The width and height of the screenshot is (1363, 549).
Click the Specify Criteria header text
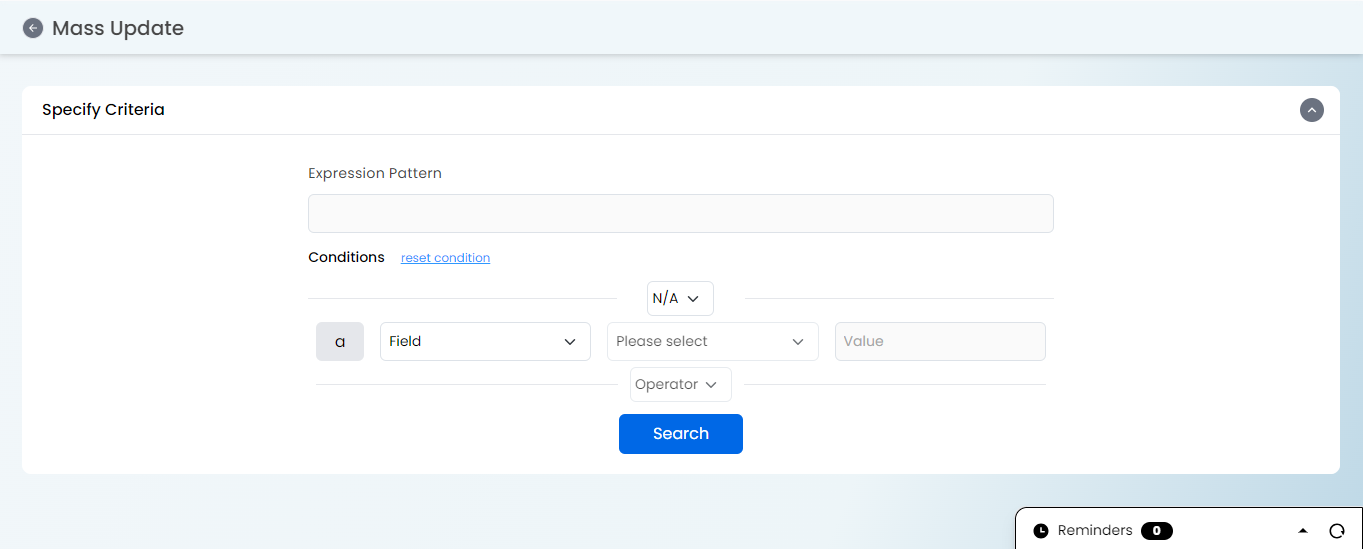[x=103, y=110]
